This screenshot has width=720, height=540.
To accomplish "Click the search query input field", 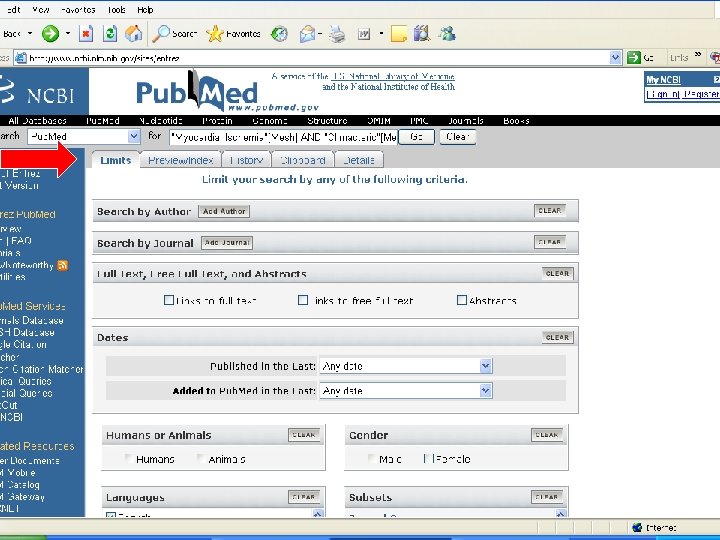I will pos(283,137).
